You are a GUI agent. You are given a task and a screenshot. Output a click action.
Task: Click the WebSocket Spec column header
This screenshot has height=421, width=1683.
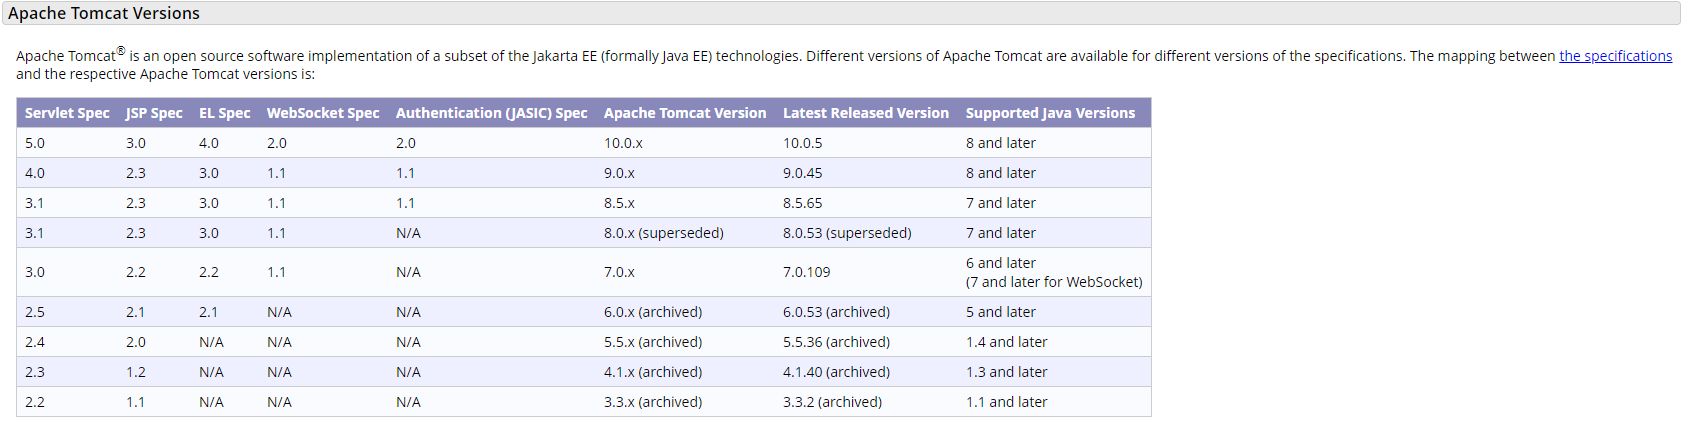pos(323,113)
